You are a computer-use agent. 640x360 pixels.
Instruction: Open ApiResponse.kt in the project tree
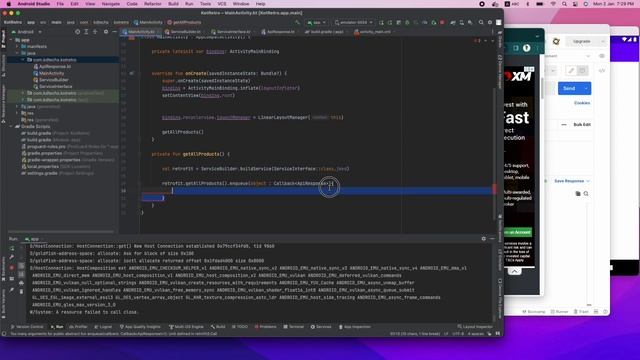pos(55,67)
